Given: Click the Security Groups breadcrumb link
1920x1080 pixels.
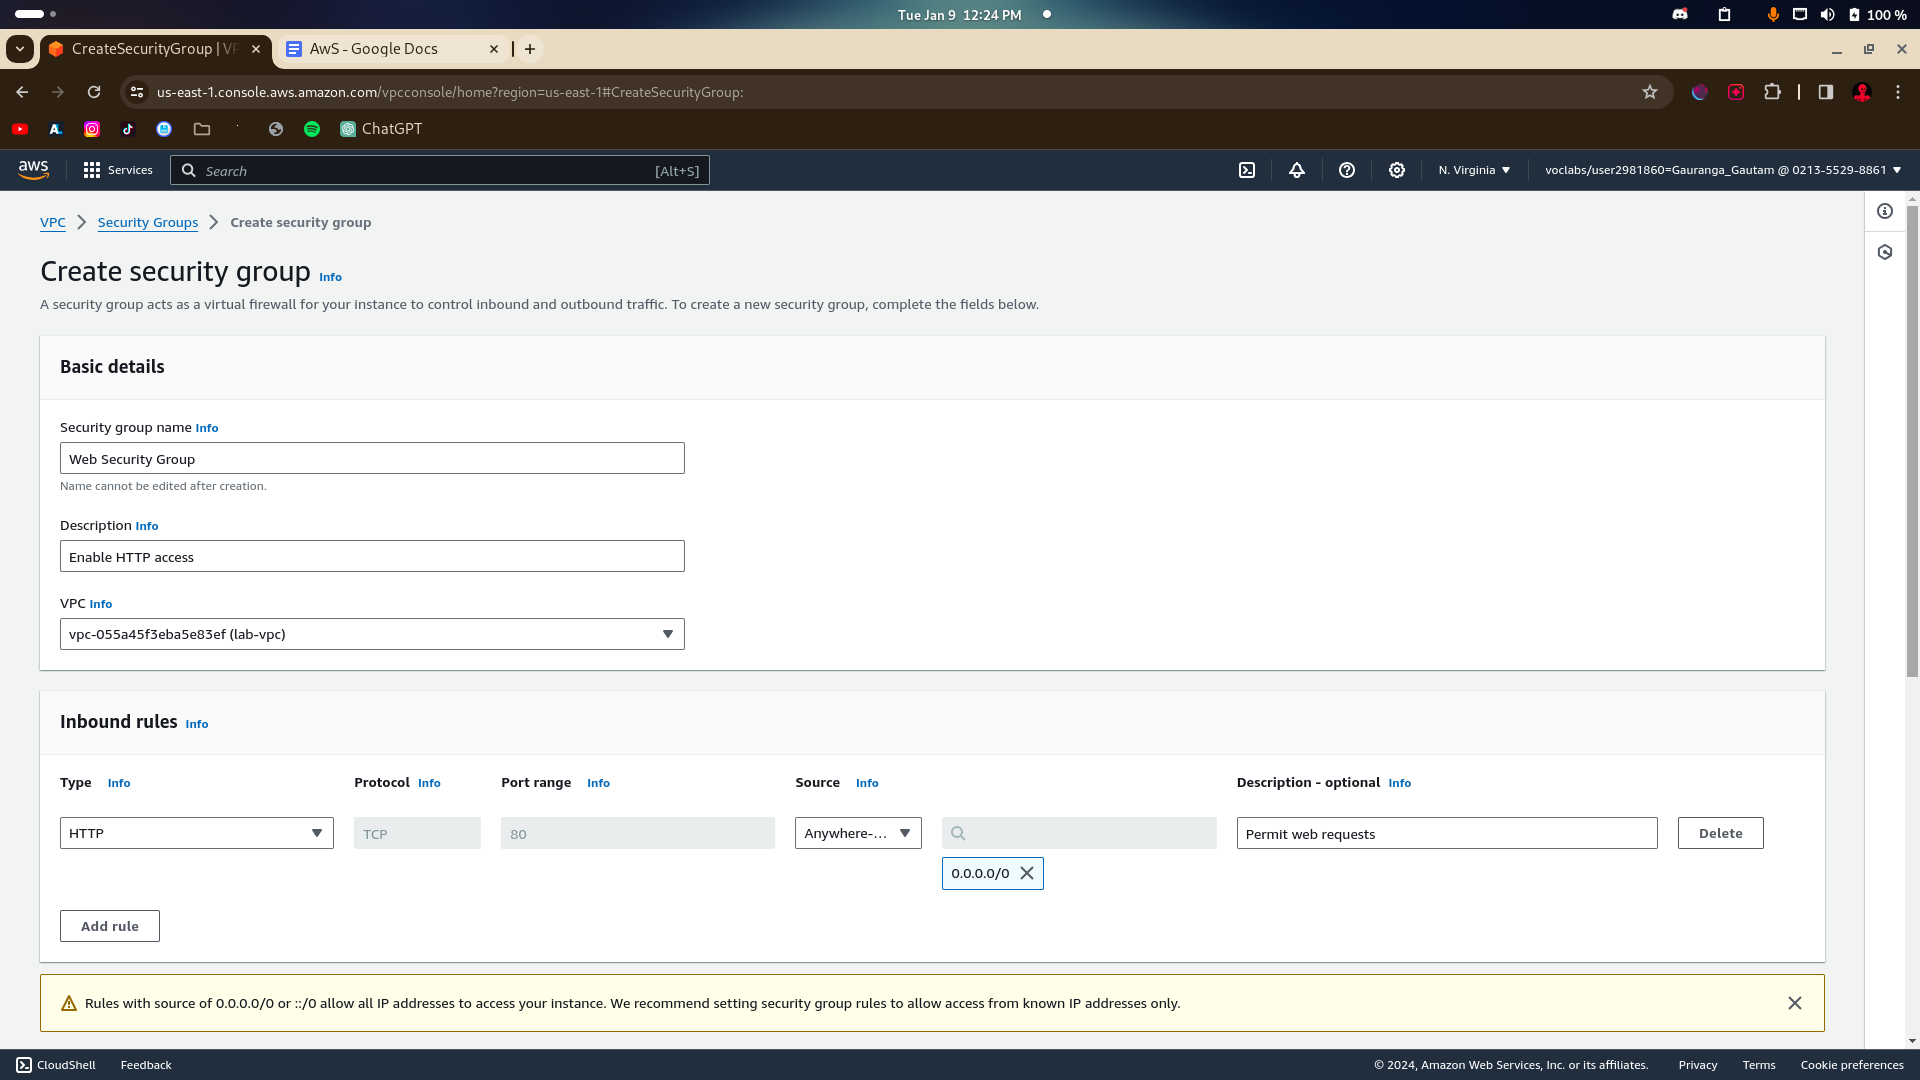Looking at the screenshot, I should (148, 222).
